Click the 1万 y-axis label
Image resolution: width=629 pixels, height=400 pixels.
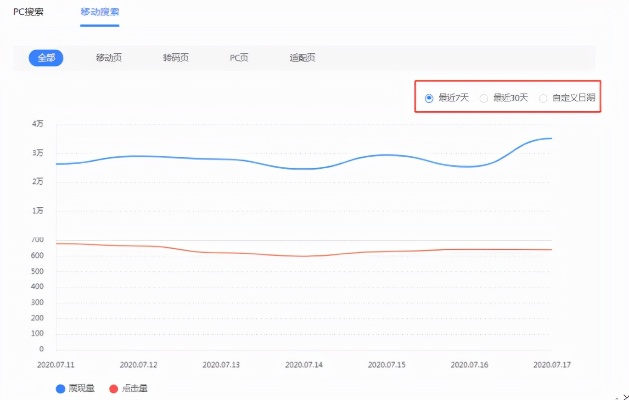click(x=38, y=211)
